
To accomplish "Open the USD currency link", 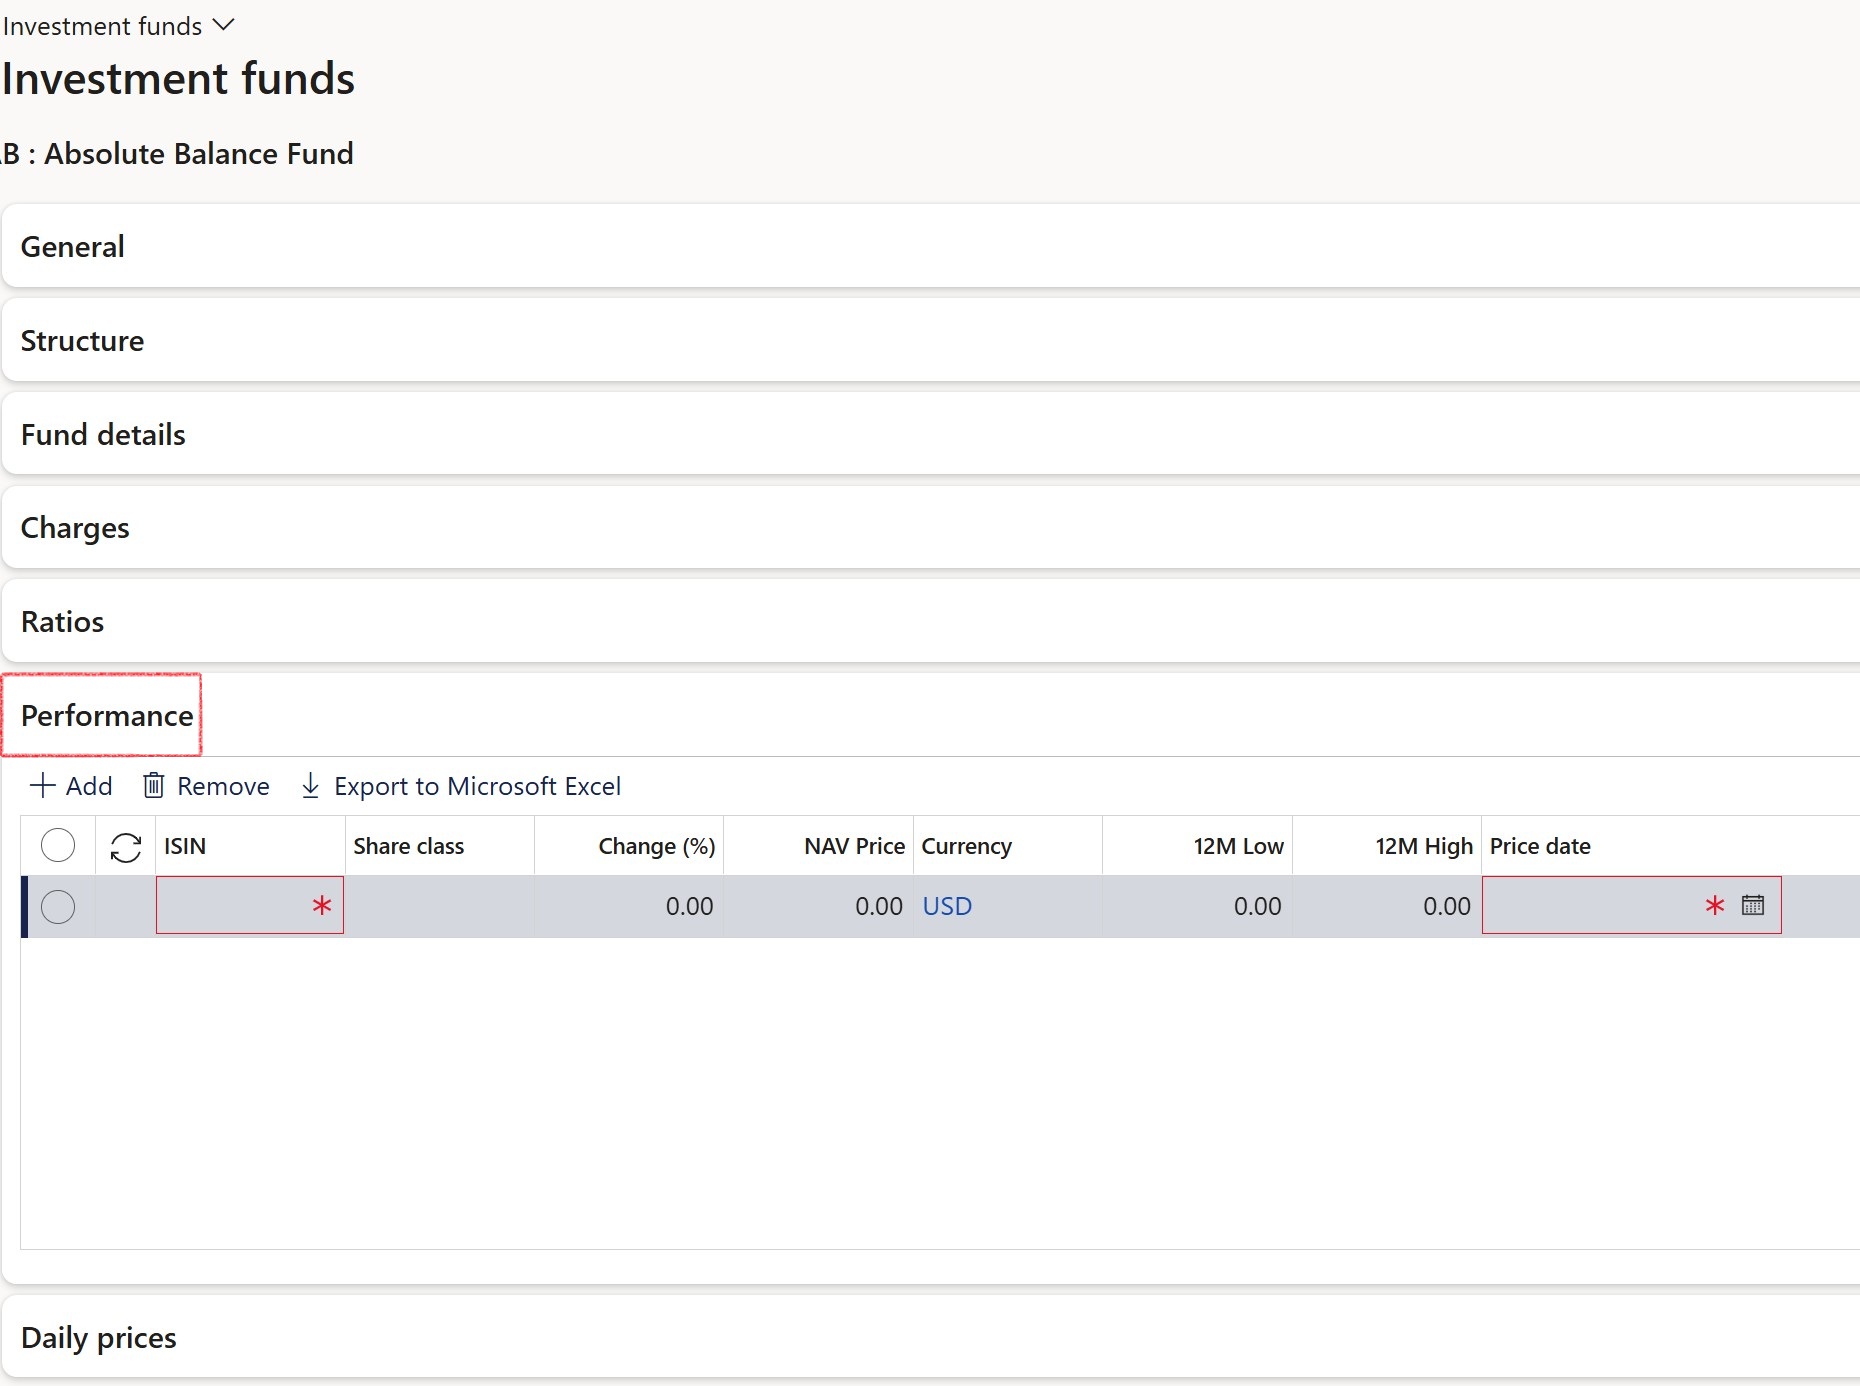I will [x=947, y=906].
